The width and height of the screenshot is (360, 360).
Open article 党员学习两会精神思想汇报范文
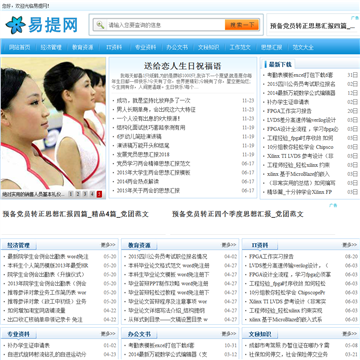pos(153,163)
